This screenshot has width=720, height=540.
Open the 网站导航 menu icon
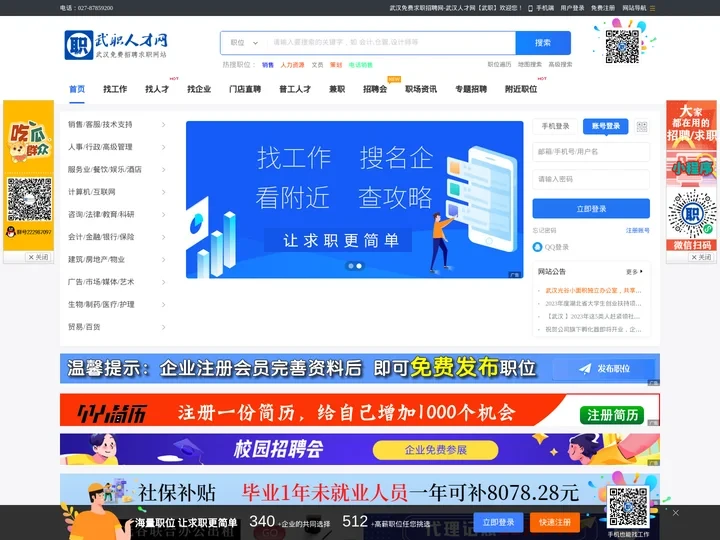point(652,8)
